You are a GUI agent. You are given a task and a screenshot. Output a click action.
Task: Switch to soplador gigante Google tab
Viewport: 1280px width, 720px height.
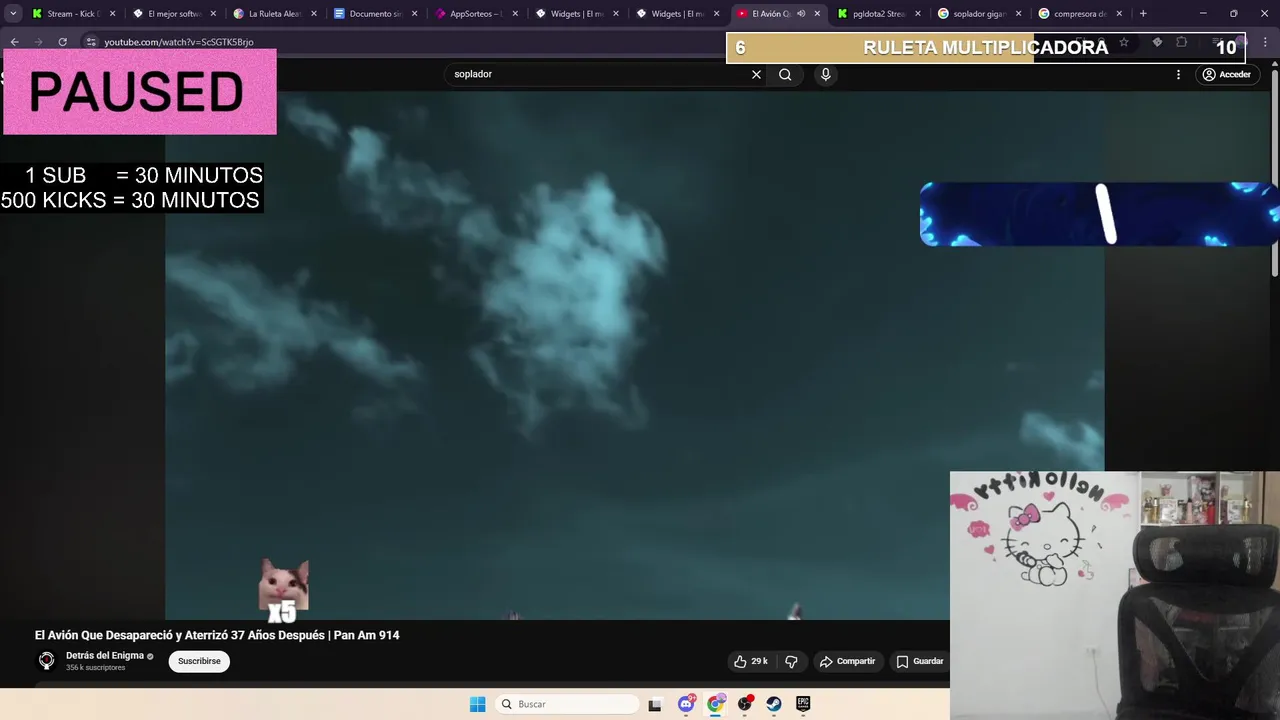pos(979,14)
